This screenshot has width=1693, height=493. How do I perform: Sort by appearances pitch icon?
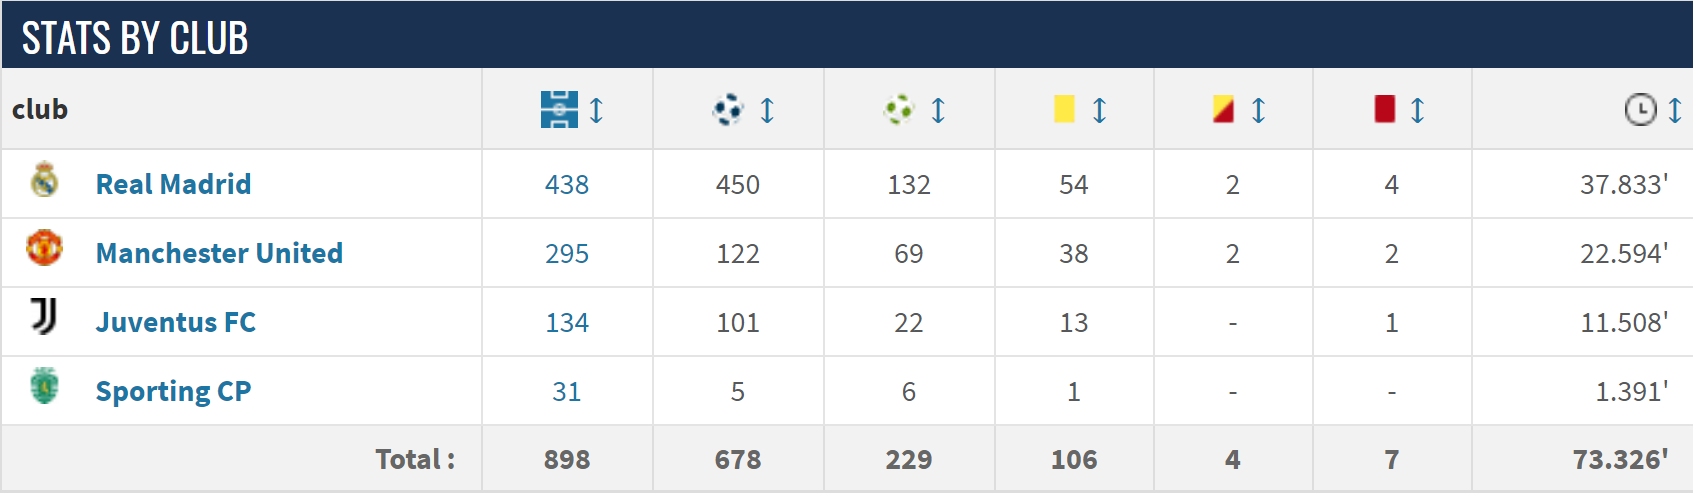coord(559,109)
